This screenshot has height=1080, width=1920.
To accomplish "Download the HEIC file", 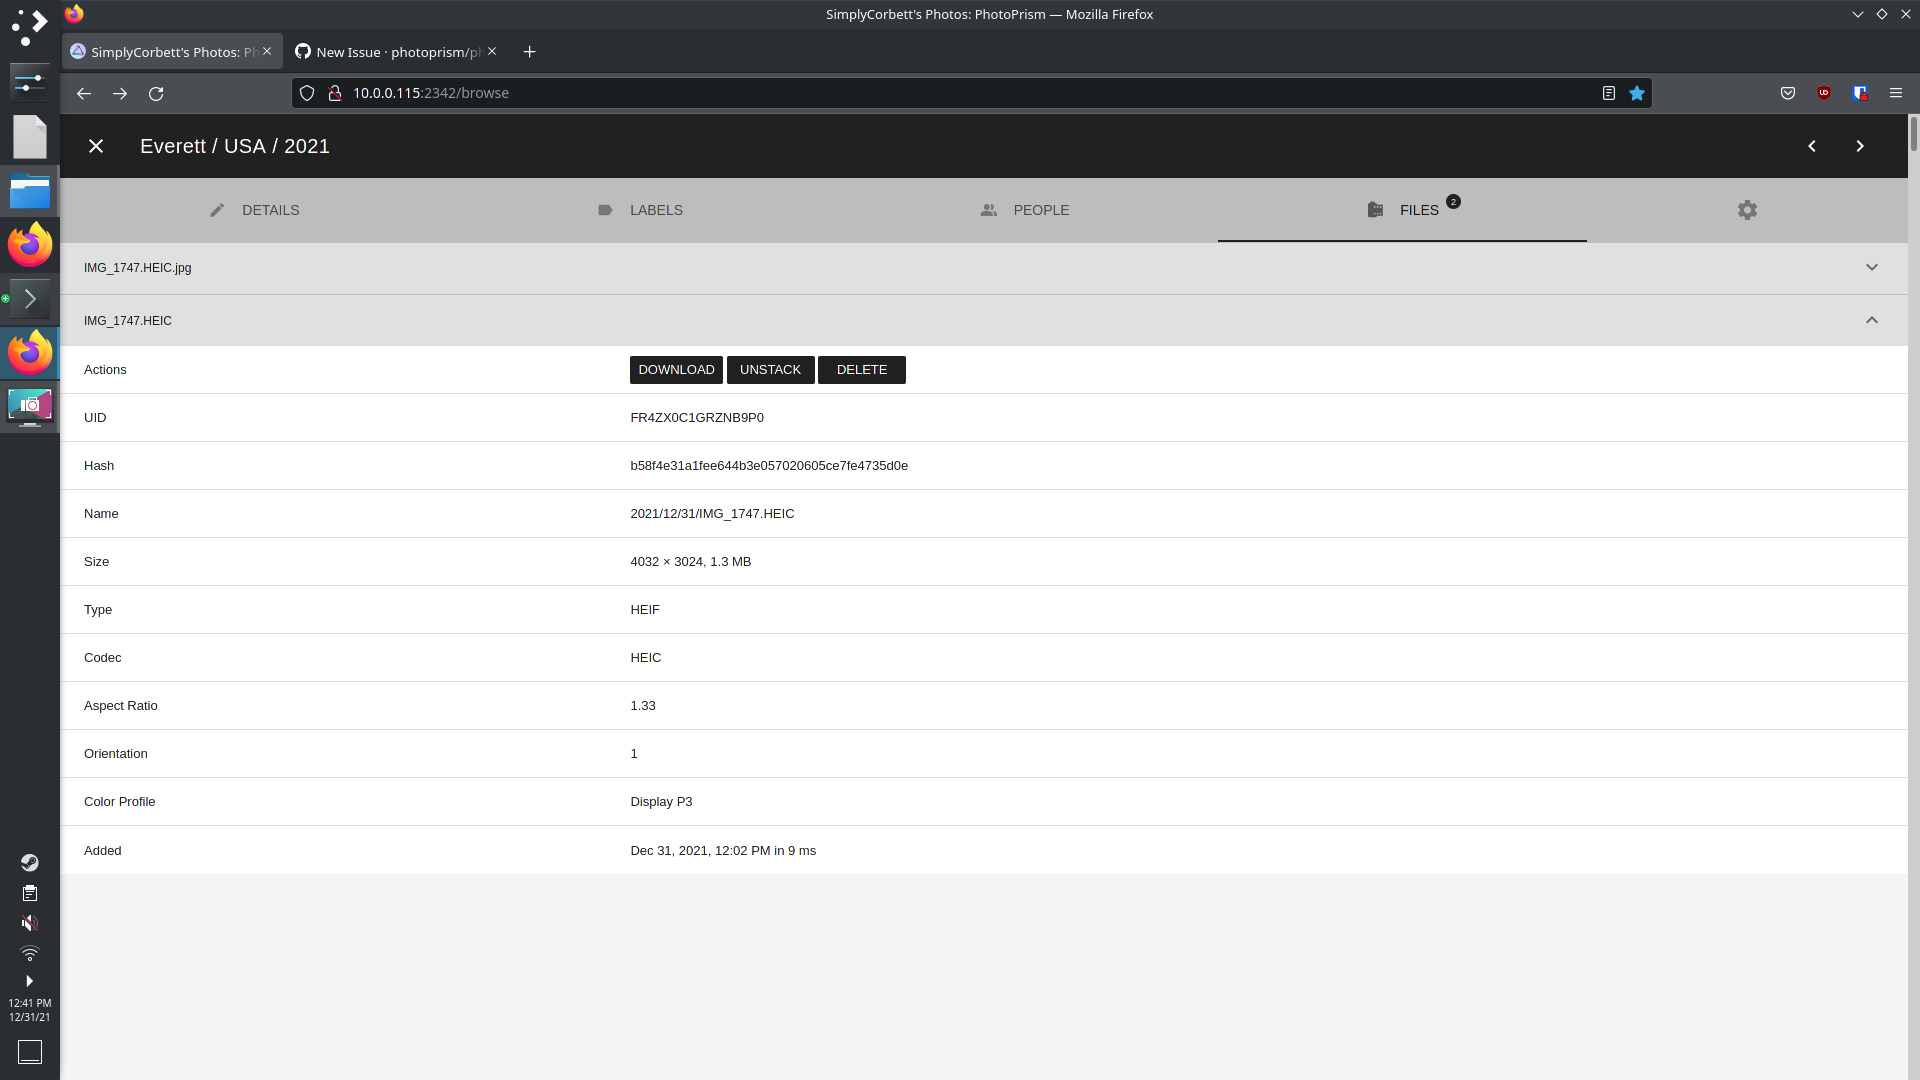I will click(x=676, y=370).
